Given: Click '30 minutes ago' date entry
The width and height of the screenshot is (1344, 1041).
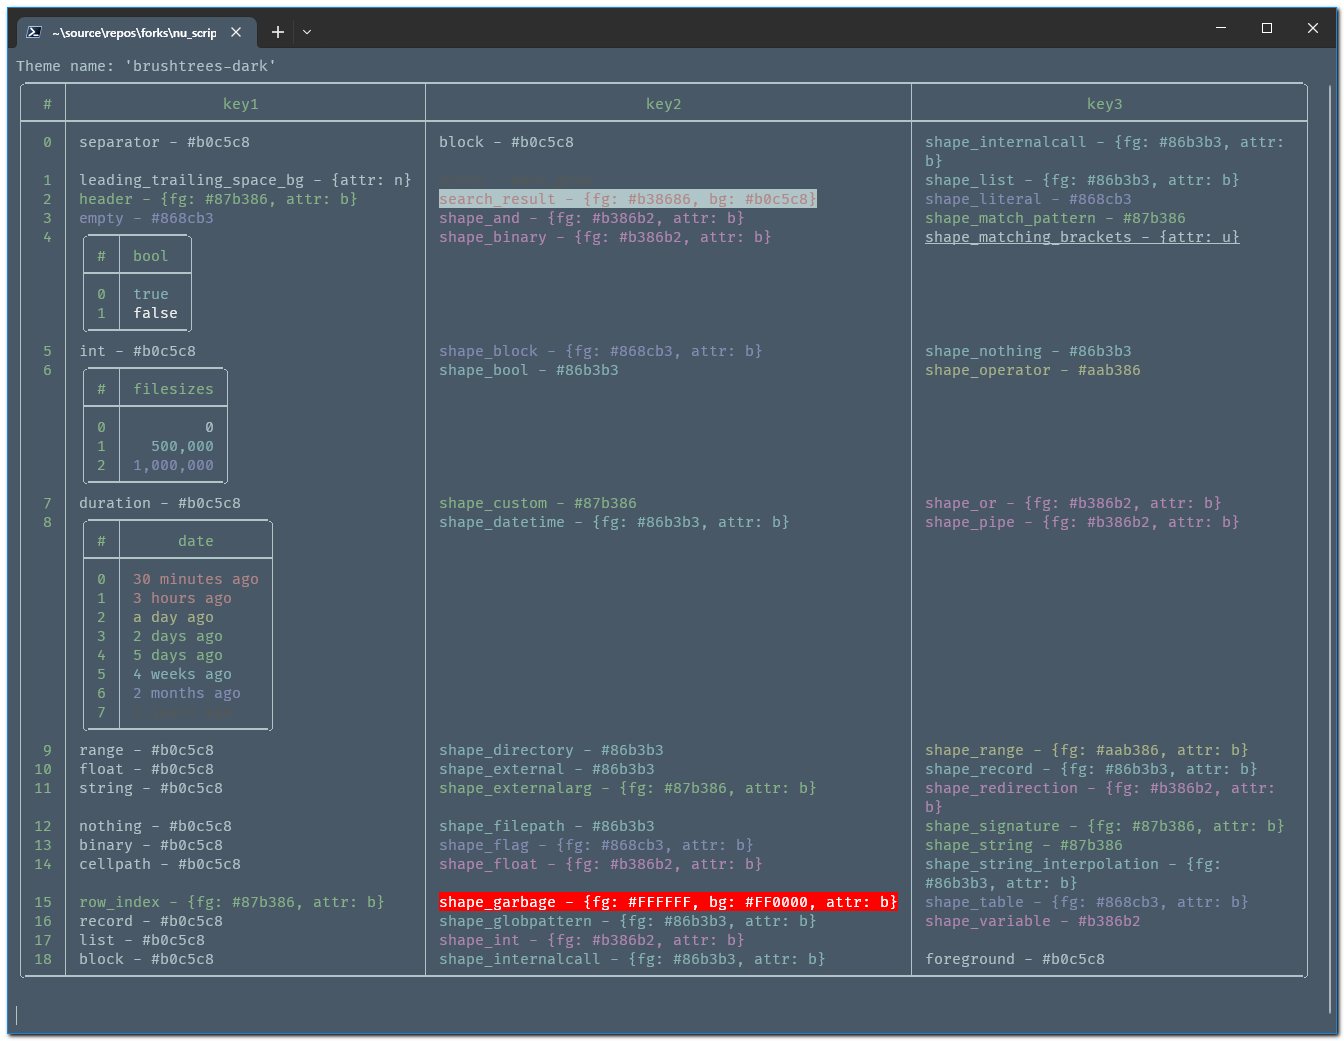Looking at the screenshot, I should [x=196, y=579].
